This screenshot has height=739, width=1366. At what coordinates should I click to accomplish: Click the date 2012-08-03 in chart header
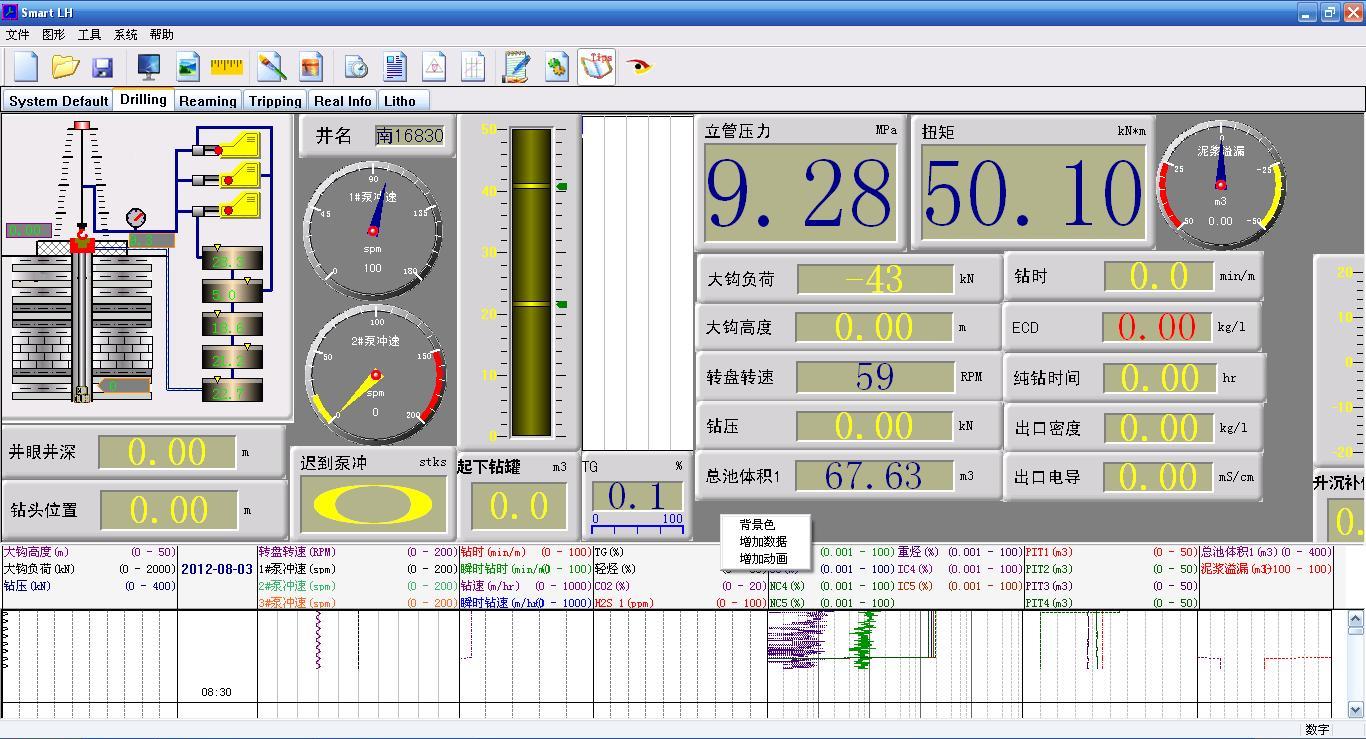(217, 569)
